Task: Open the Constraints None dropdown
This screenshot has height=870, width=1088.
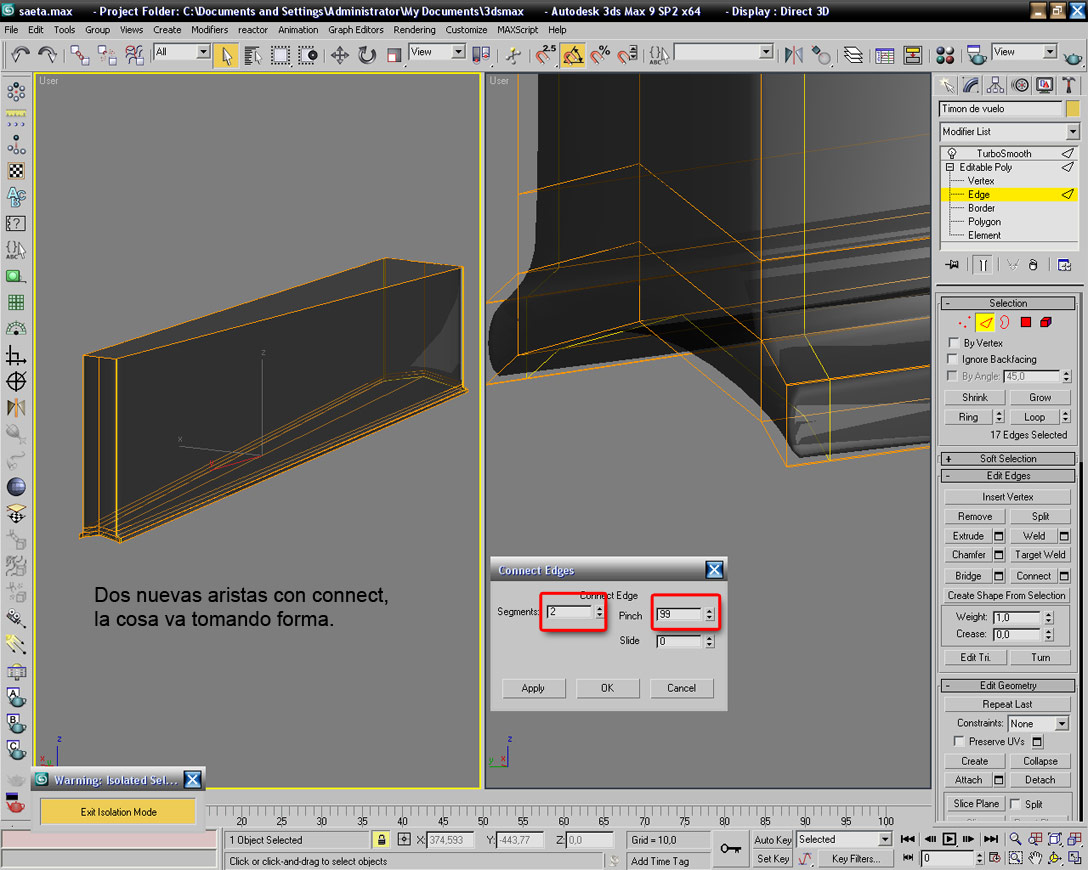Action: pyautogui.click(x=1038, y=724)
